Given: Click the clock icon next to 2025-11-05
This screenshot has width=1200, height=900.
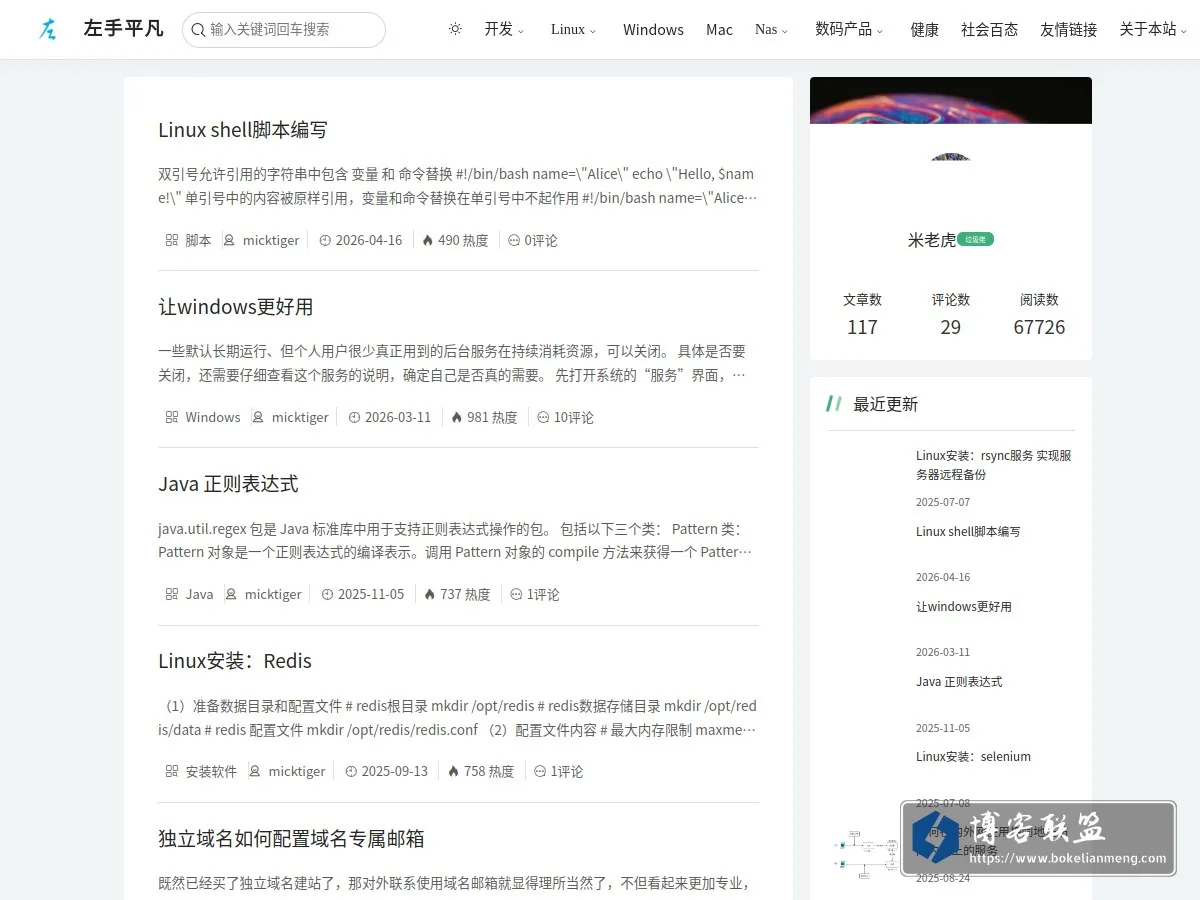Looking at the screenshot, I should click(x=327, y=594).
